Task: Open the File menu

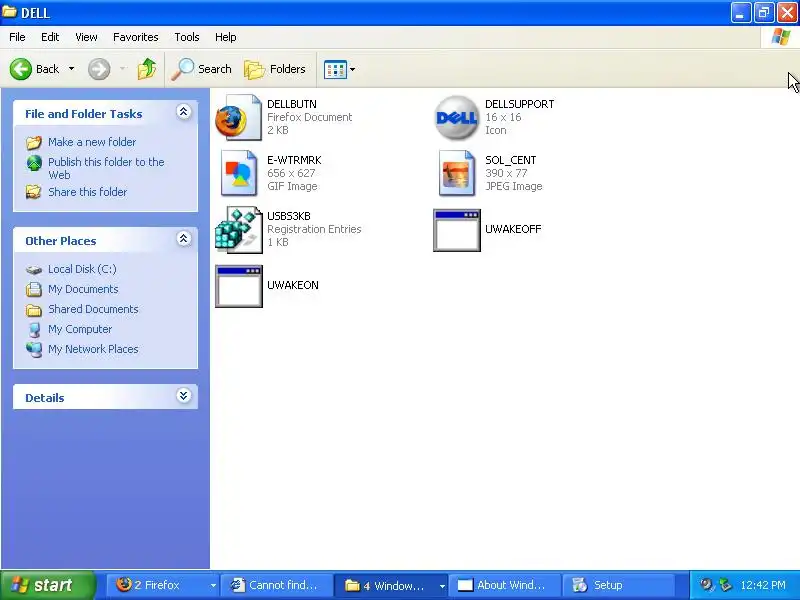Action: (x=17, y=37)
